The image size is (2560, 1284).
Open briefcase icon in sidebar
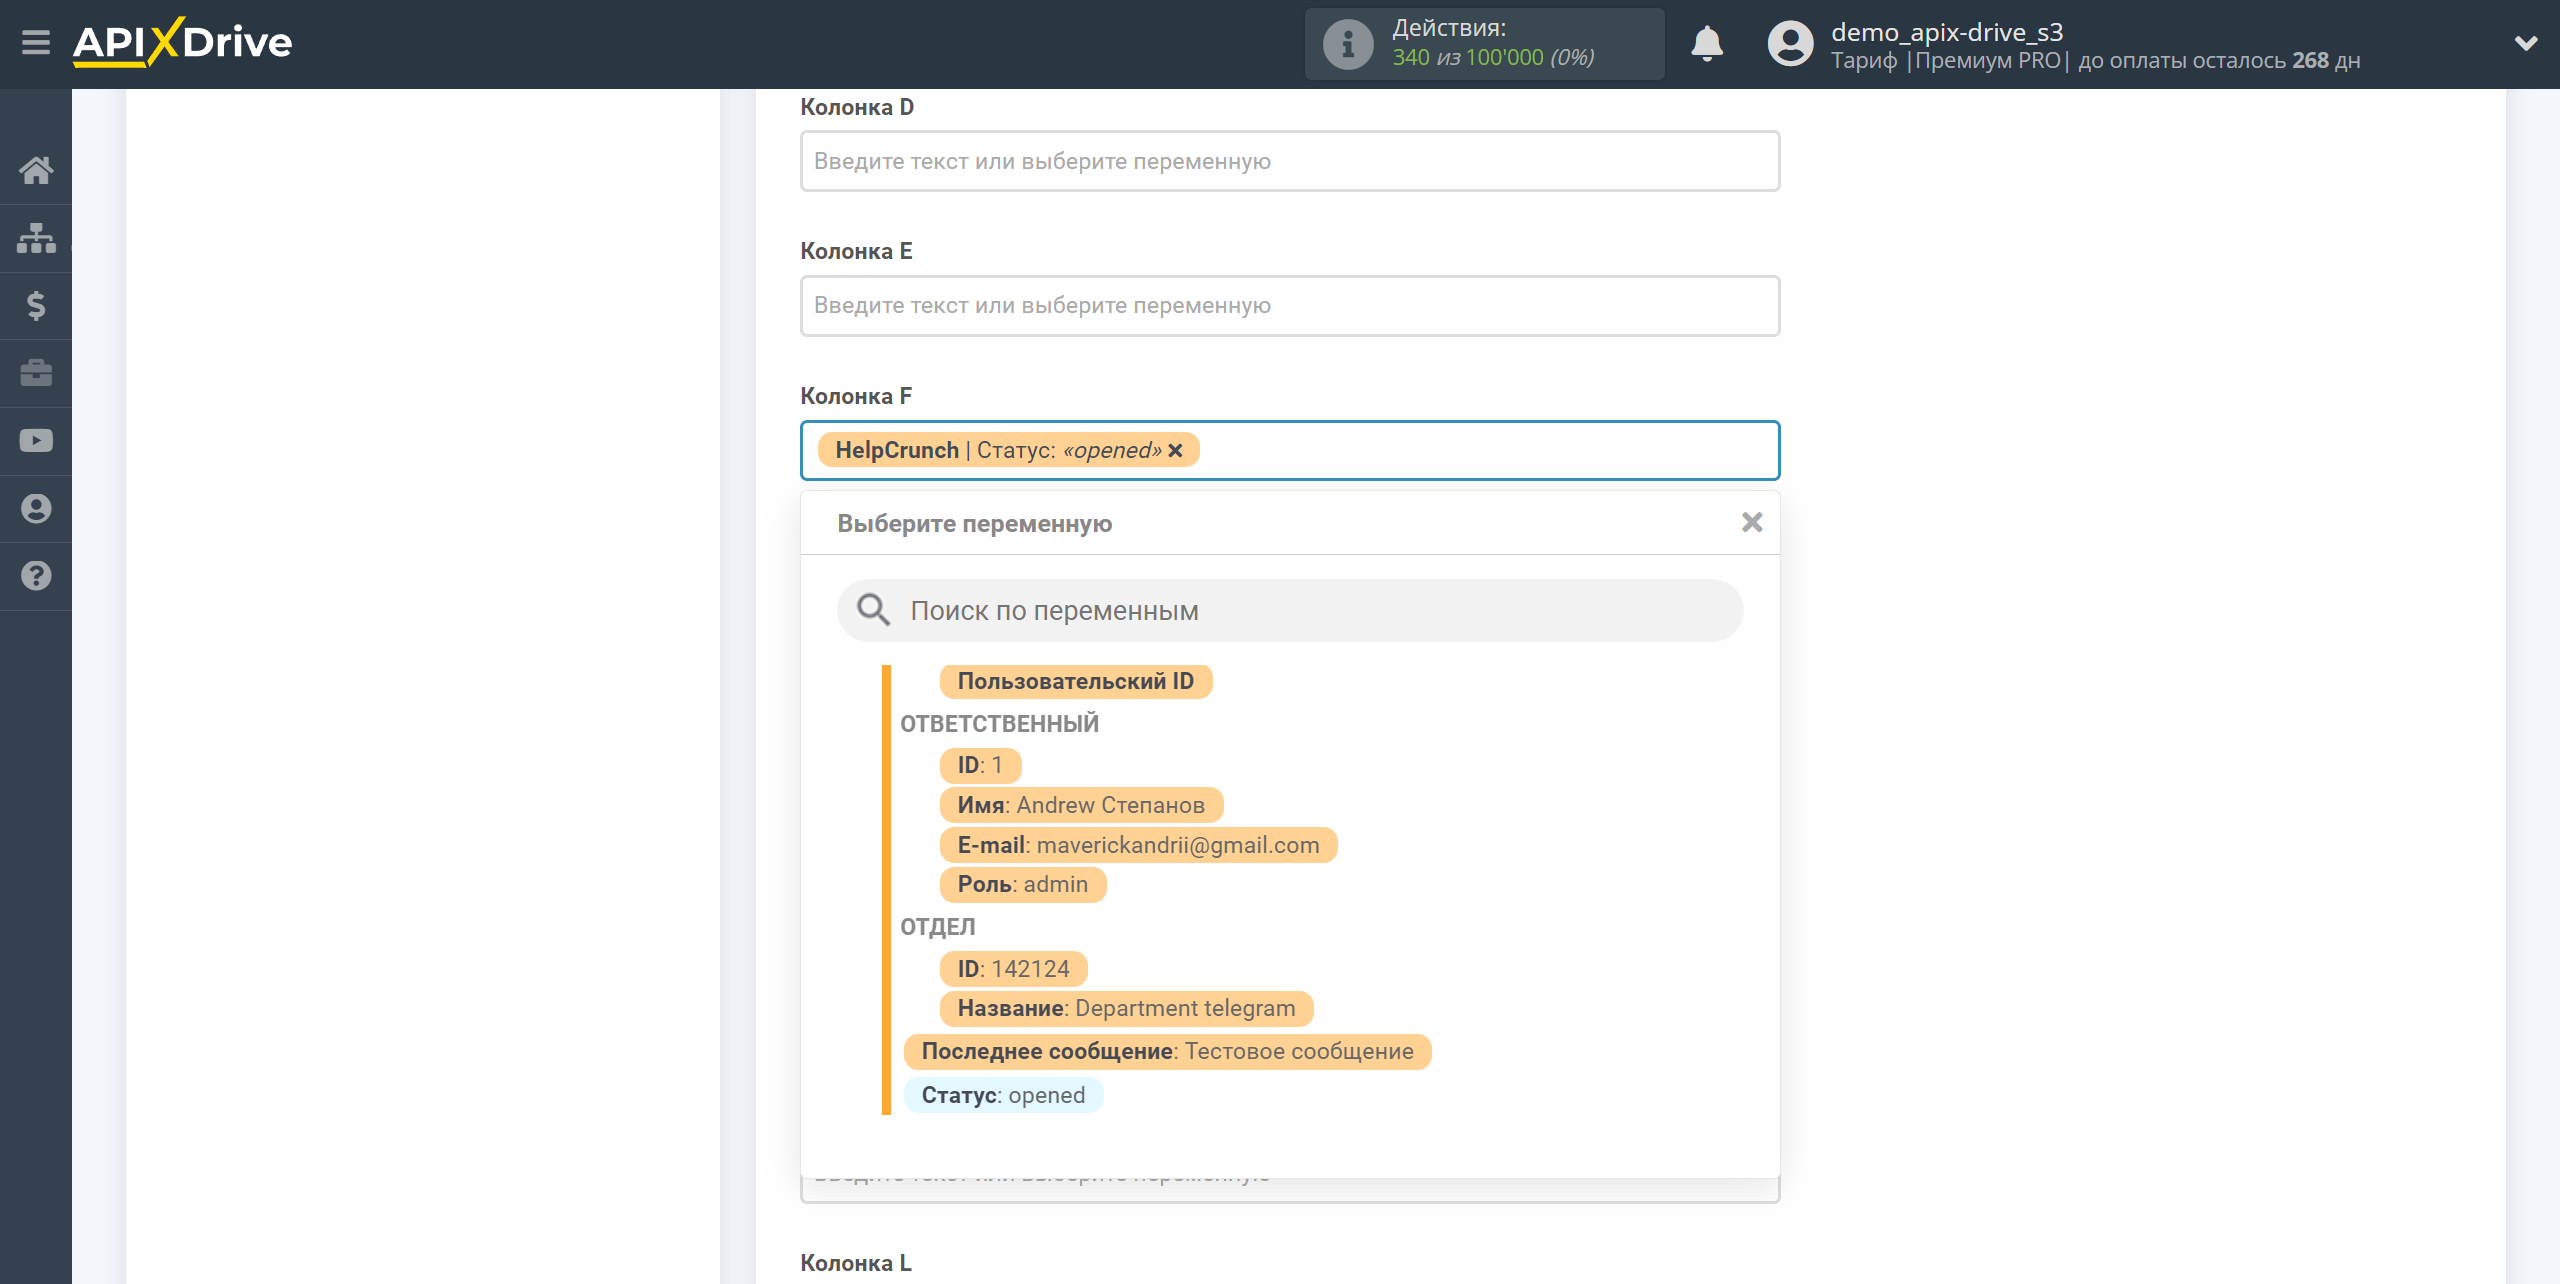pyautogui.click(x=36, y=373)
